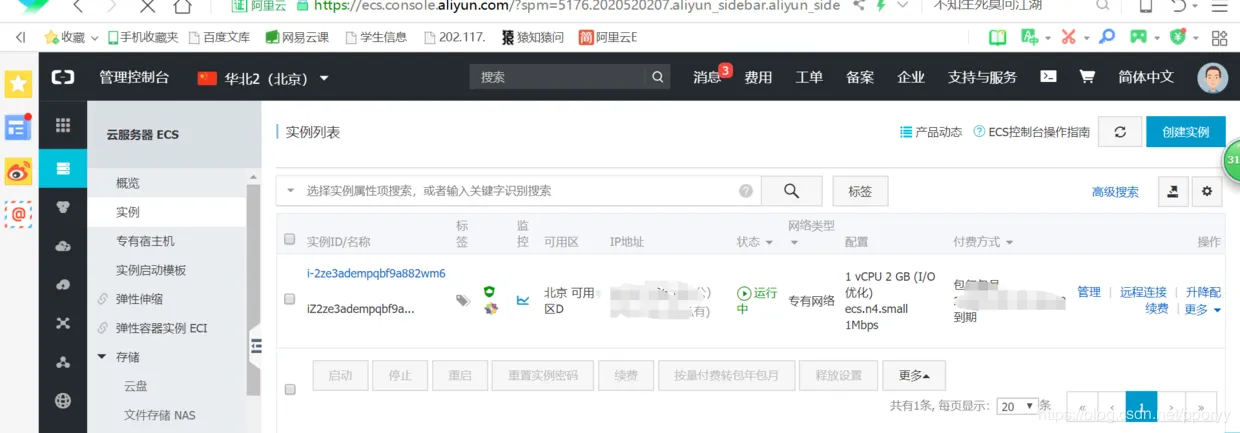The image size is (1240, 433).
Task: Open the 高级搜索 link
Action: coord(1115,192)
